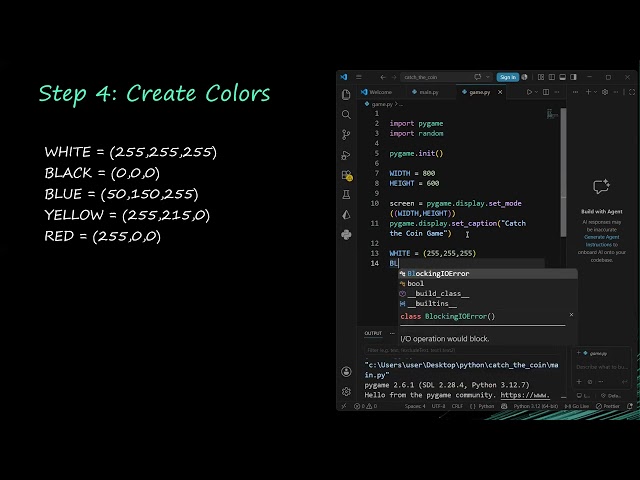
Task: Open the Search view in activity bar
Action: tap(346, 114)
